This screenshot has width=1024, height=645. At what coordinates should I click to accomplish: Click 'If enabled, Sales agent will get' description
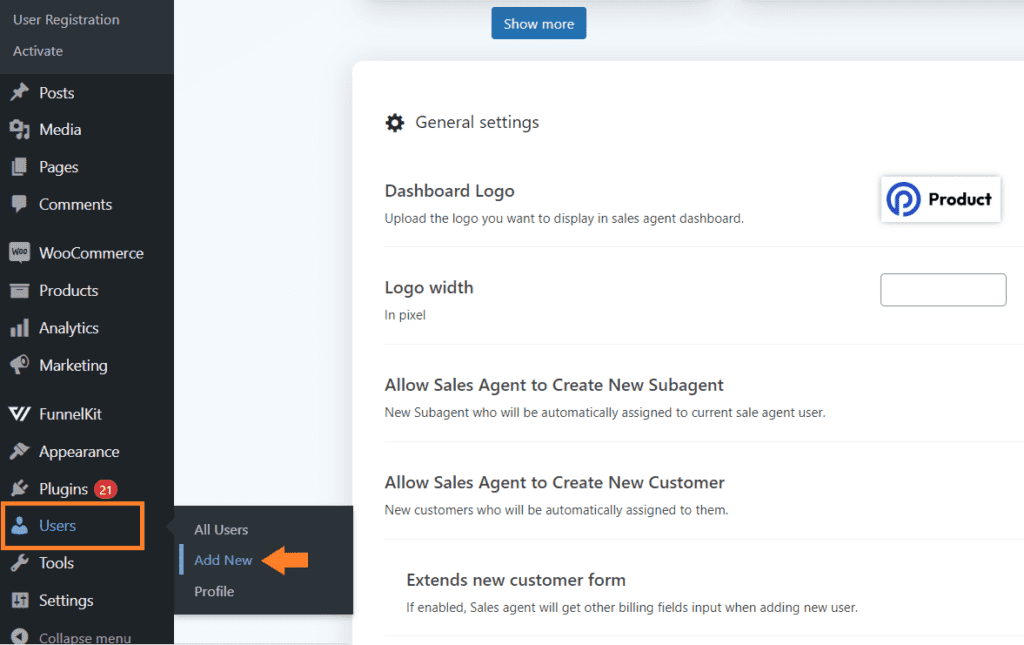coord(632,608)
